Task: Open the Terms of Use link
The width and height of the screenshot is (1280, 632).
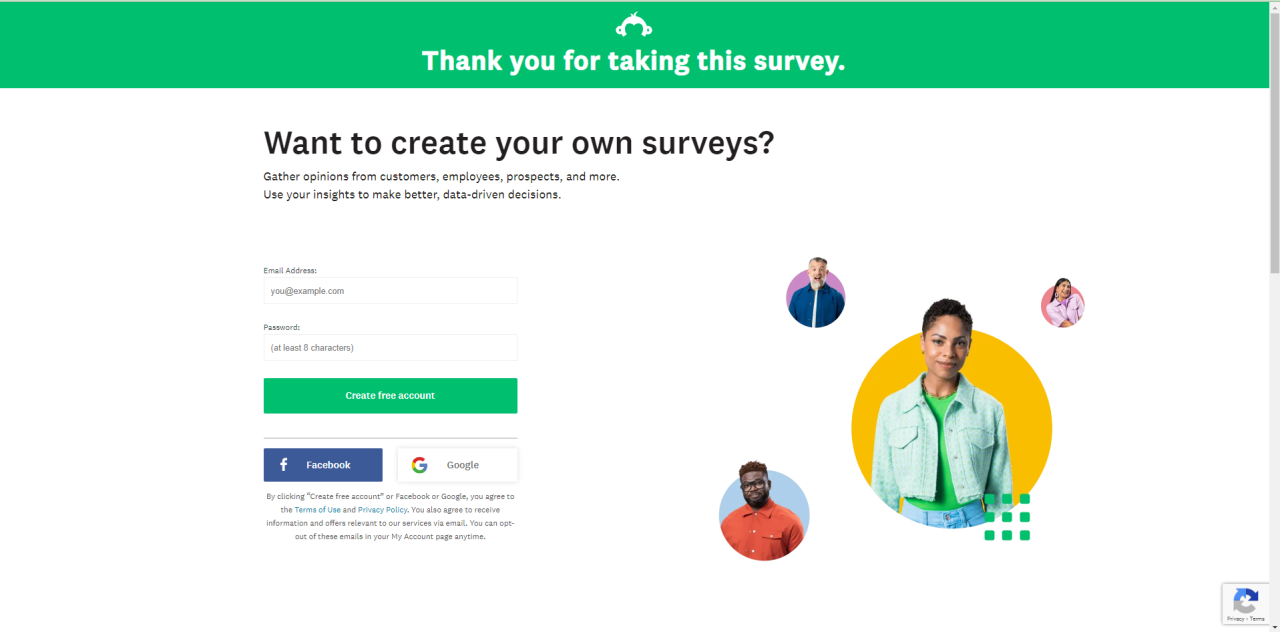Action: click(x=317, y=510)
